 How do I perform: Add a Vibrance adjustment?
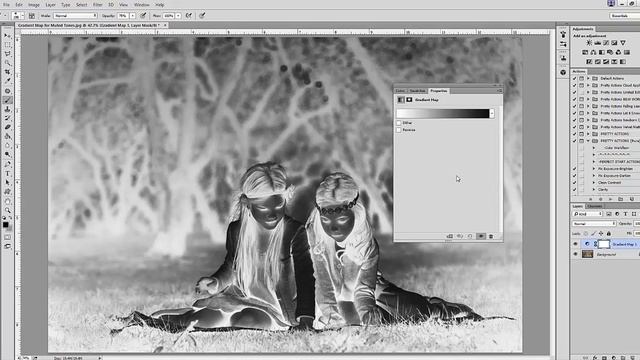click(x=623, y=43)
